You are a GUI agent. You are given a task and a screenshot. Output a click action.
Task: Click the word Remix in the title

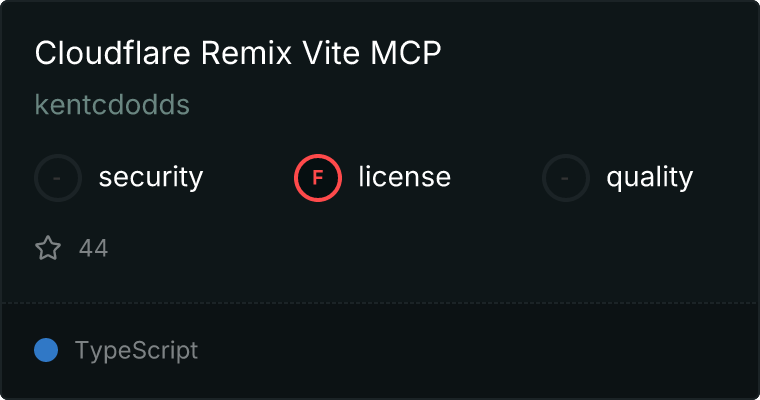coord(246,52)
